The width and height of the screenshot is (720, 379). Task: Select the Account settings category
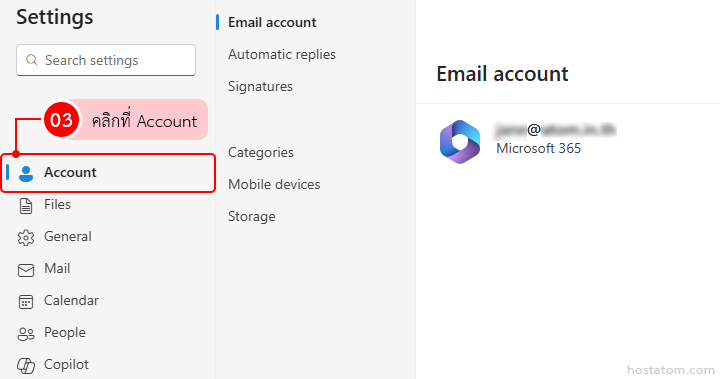[x=108, y=173]
